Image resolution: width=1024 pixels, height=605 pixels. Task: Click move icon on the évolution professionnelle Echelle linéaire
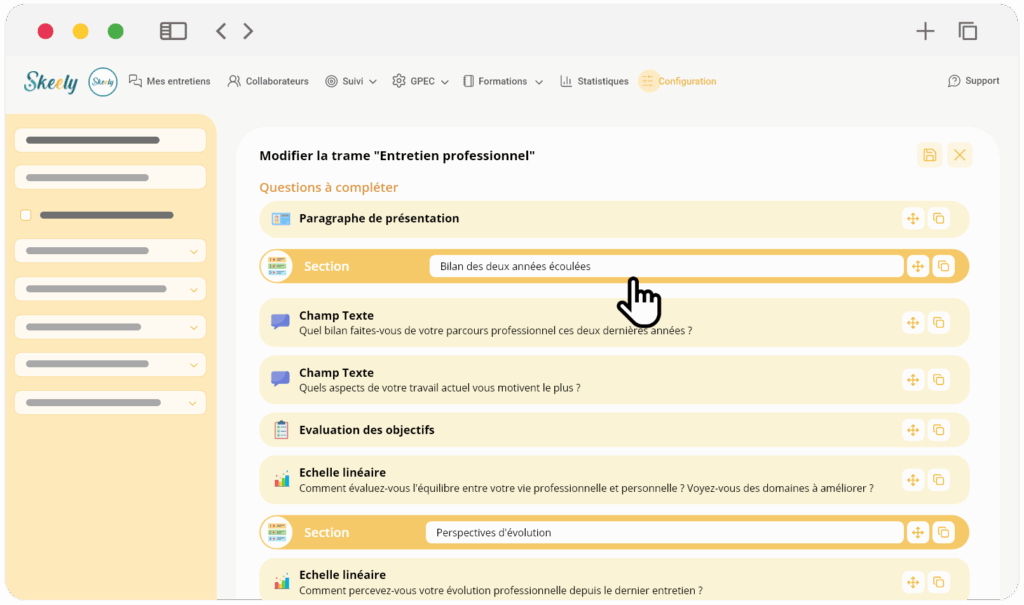913,582
